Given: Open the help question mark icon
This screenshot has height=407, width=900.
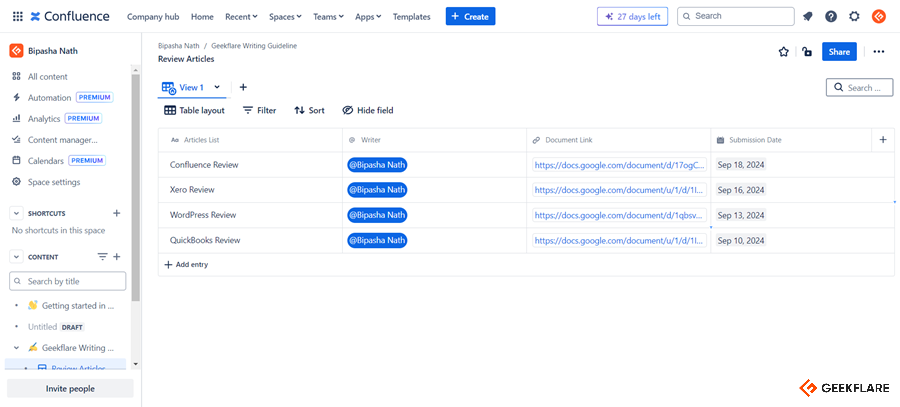Looking at the screenshot, I should coord(831,17).
